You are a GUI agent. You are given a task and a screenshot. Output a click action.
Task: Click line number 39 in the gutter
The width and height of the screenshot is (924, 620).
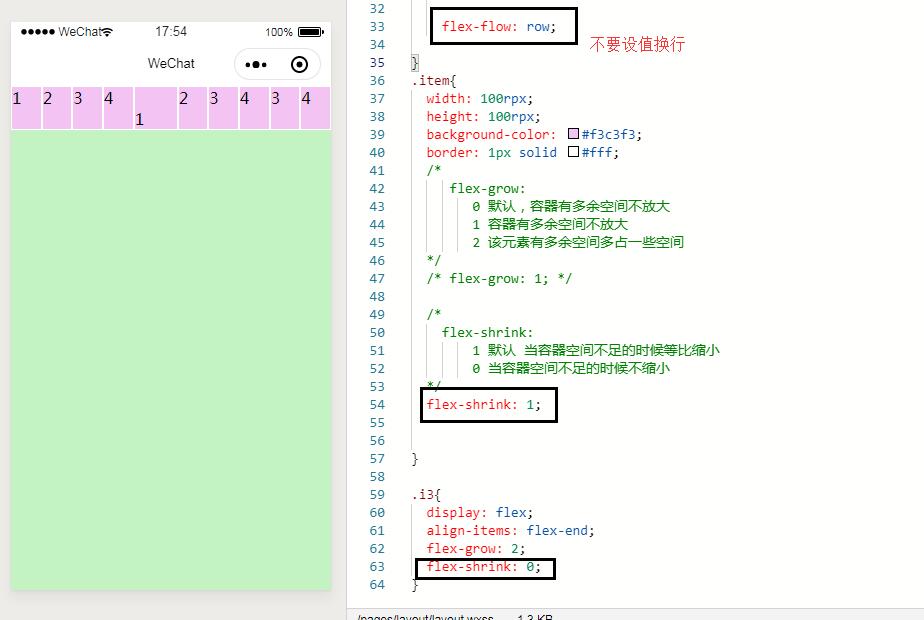(377, 134)
